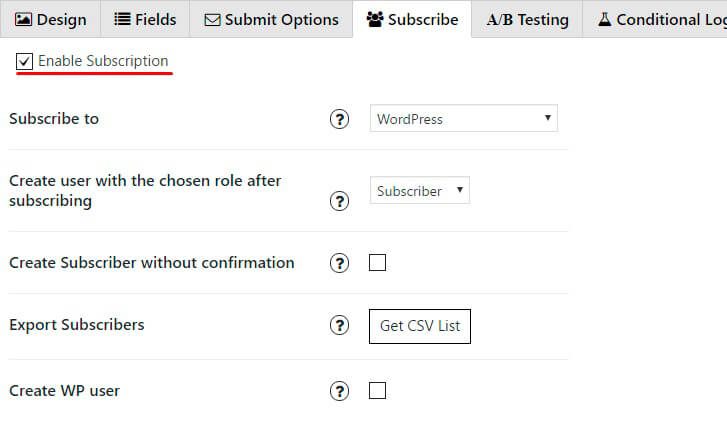727x422 pixels.
Task: Click the image icon on Design tab
Action: 23,19
